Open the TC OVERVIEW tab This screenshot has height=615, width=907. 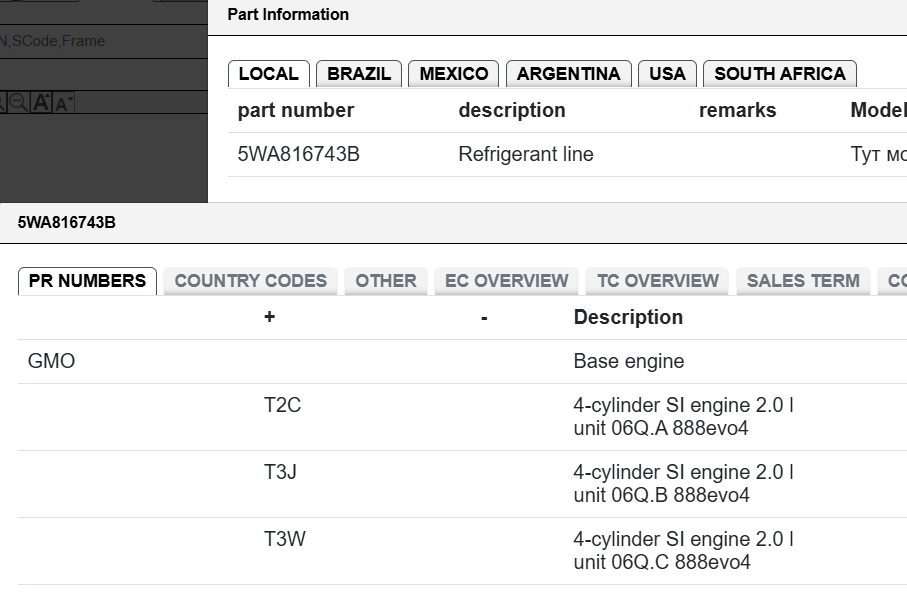coord(658,281)
